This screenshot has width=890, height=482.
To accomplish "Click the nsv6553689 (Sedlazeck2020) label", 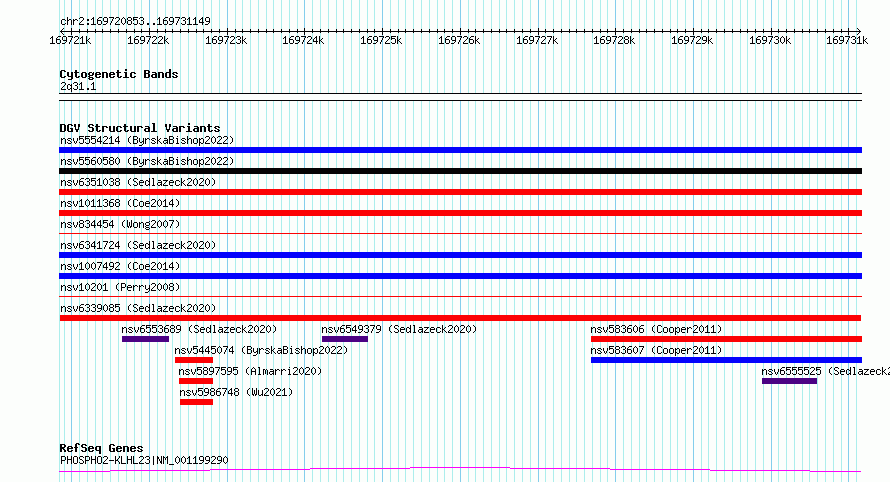I will (x=199, y=329).
